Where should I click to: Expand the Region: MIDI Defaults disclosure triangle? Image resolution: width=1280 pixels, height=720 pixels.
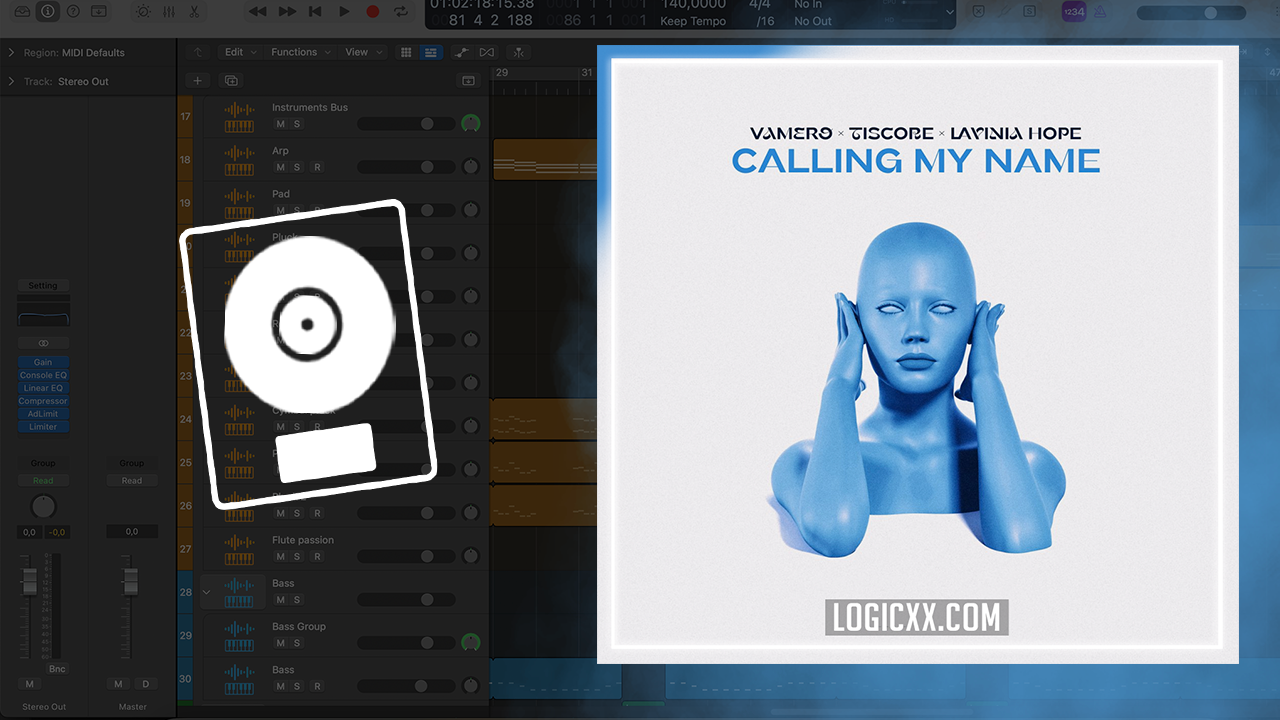pos(11,52)
